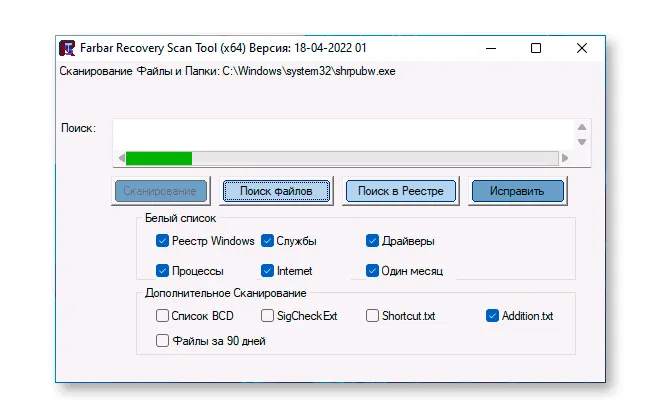Click the Поиск в Реестре button
Screen dimensions: 661x418
coord(400,191)
